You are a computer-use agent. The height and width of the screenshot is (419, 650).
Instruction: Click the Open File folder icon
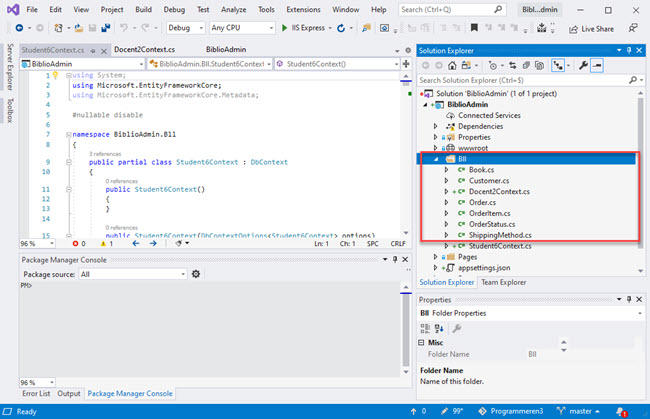pos(78,28)
